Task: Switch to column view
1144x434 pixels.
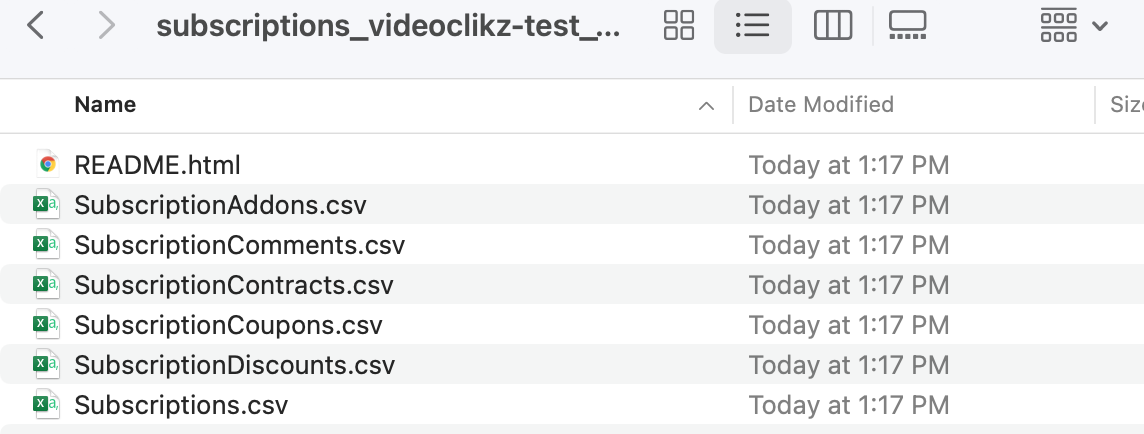Action: coord(832,26)
